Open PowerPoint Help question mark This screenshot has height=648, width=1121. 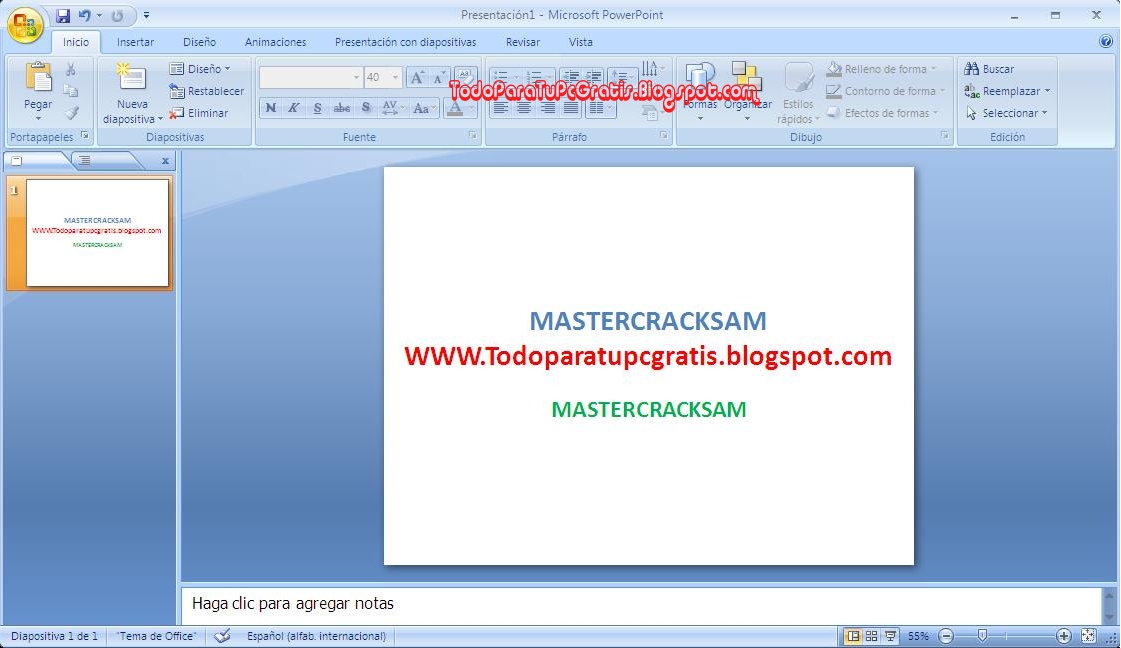(1105, 41)
